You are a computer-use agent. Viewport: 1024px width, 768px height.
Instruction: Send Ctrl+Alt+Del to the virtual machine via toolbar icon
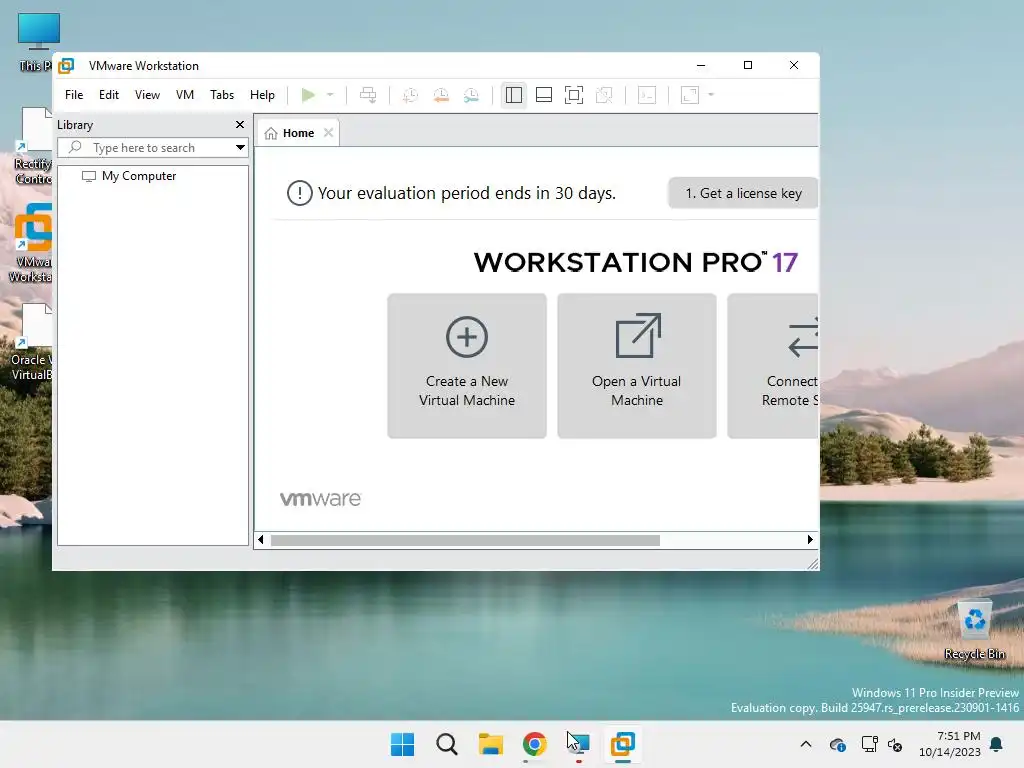click(x=368, y=95)
